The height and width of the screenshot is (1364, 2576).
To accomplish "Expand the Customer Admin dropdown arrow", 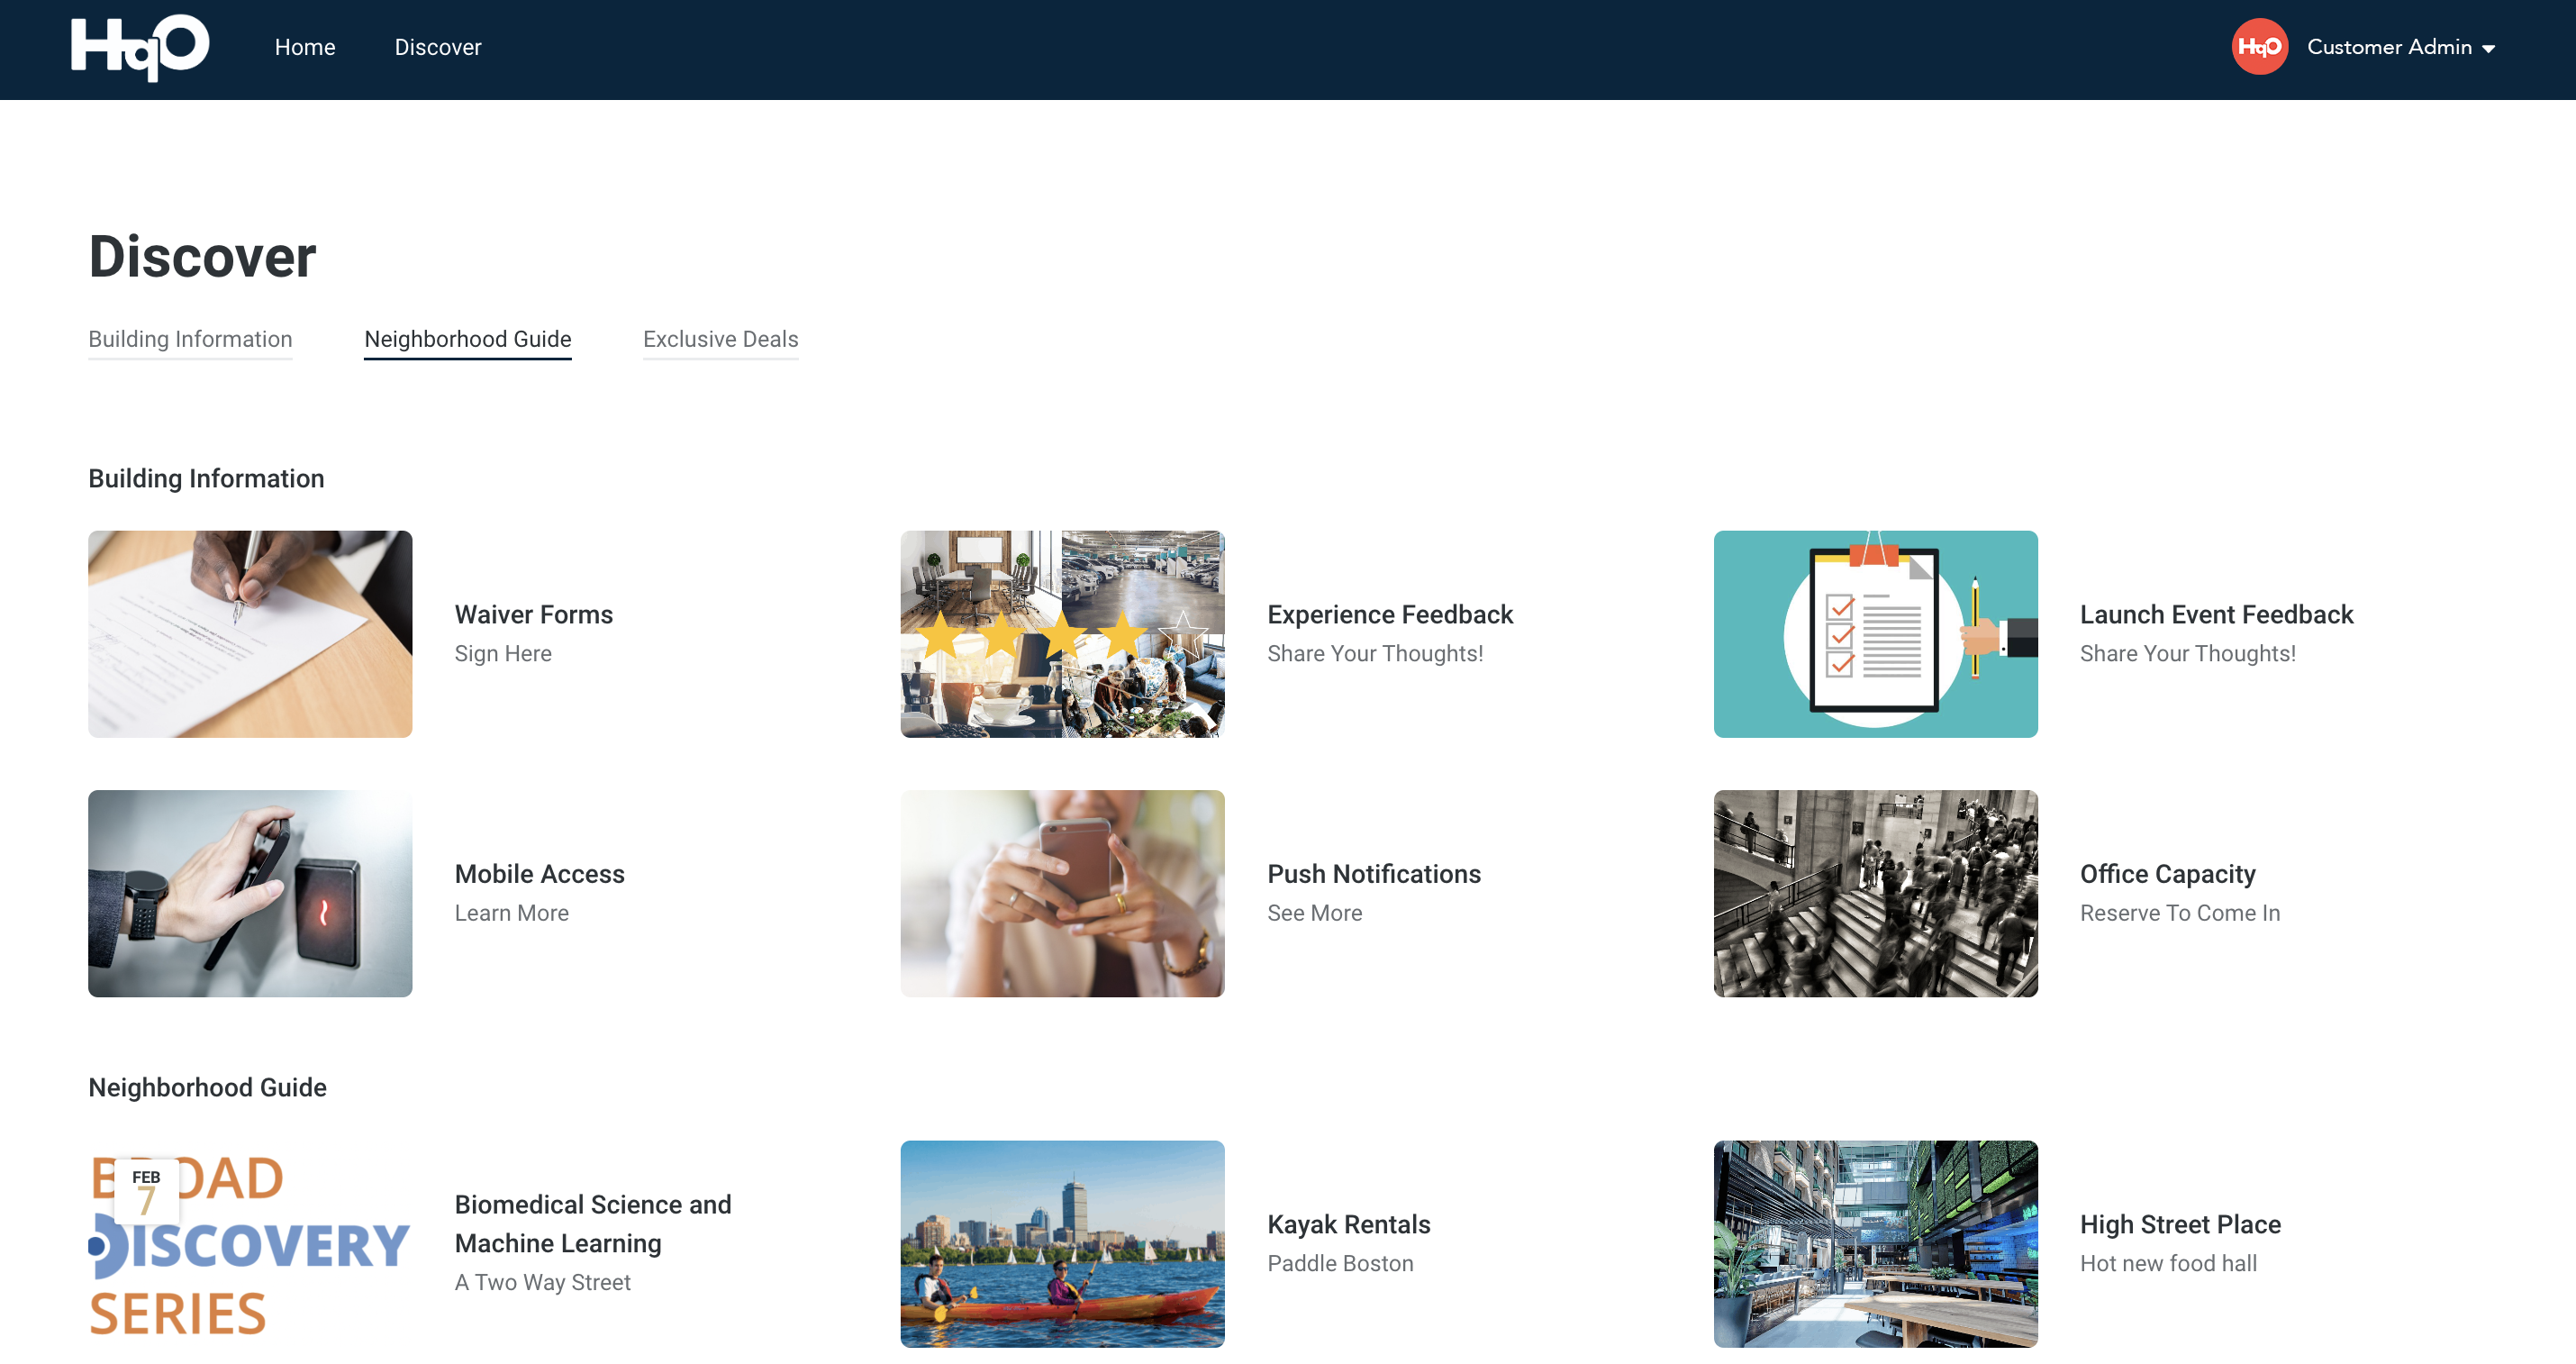I will point(2489,49).
